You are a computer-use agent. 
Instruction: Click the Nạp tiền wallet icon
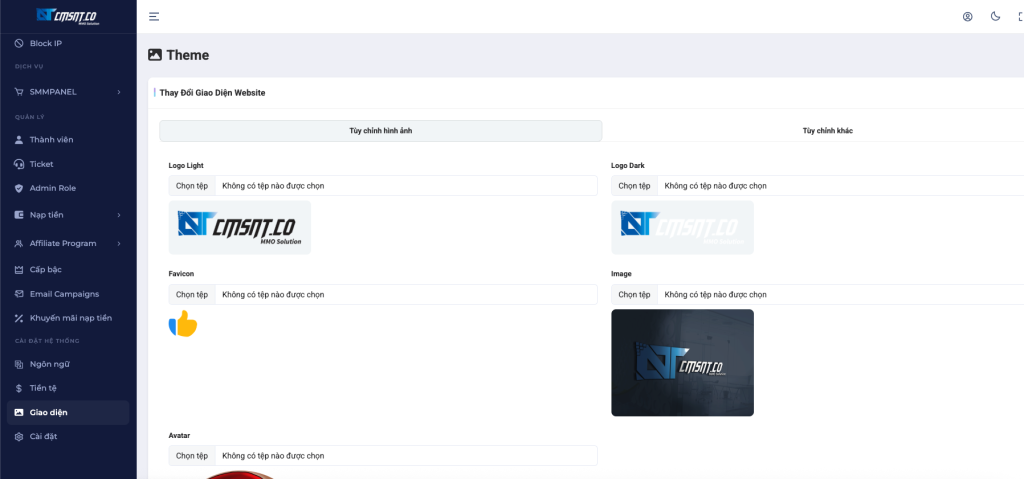19,215
